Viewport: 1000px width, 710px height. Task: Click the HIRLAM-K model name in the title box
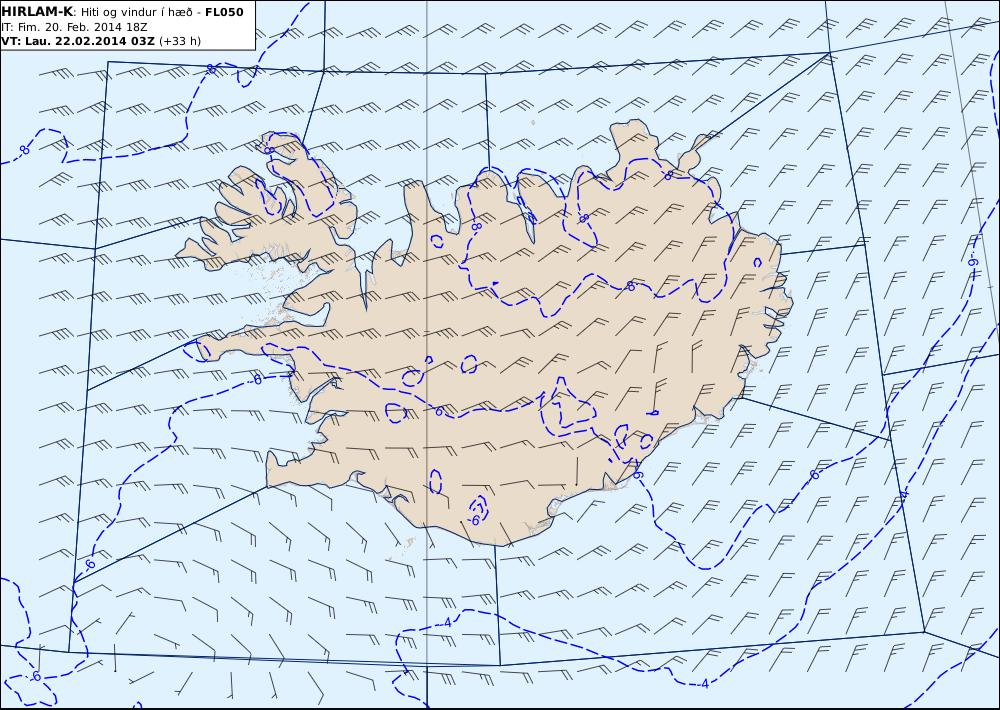37,12
